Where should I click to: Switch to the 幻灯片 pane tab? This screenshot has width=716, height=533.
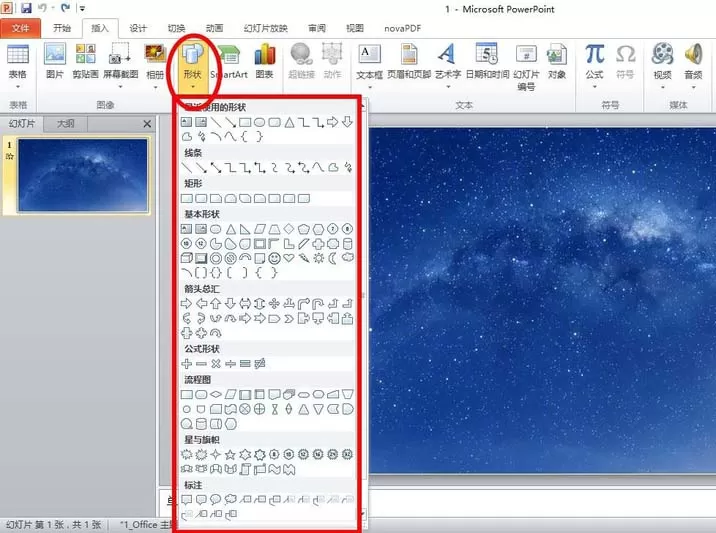tap(21, 123)
